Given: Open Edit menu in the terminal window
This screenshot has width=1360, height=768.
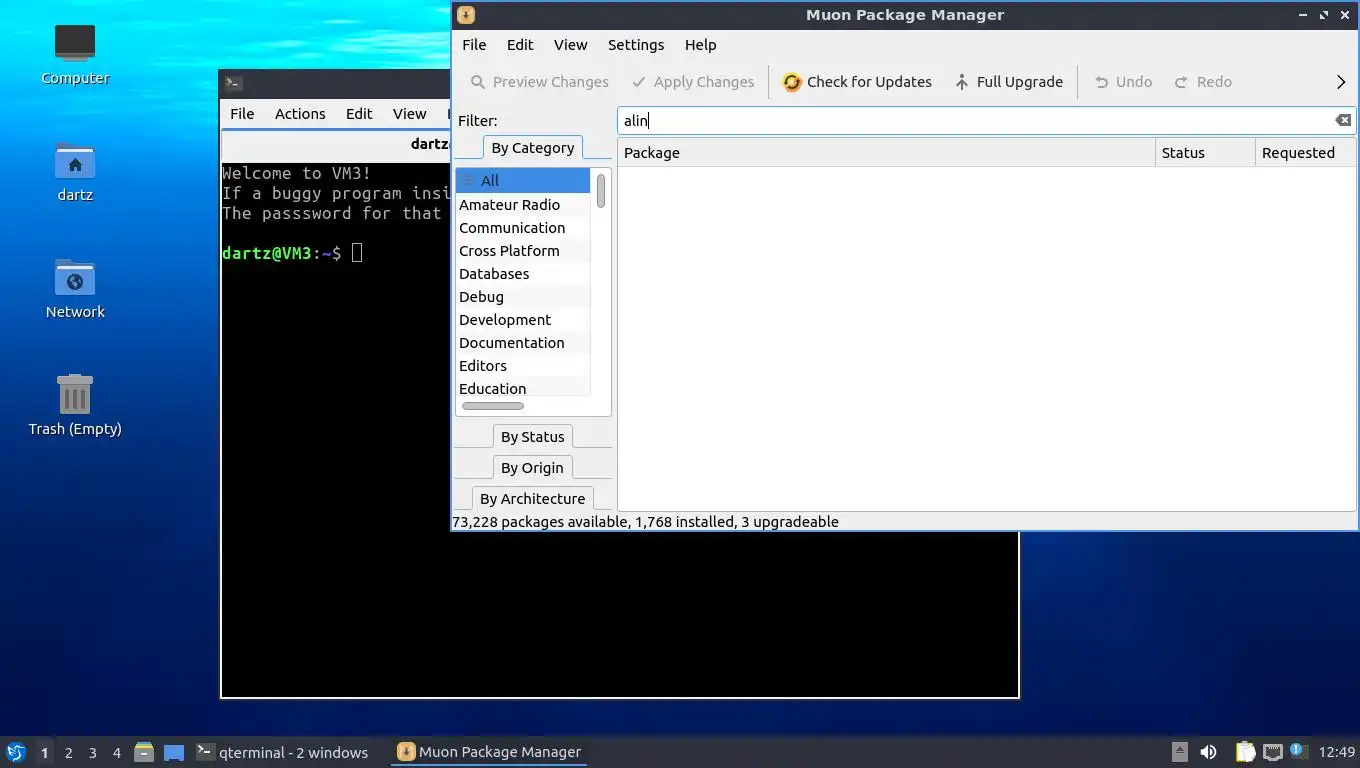Looking at the screenshot, I should coord(359,114).
